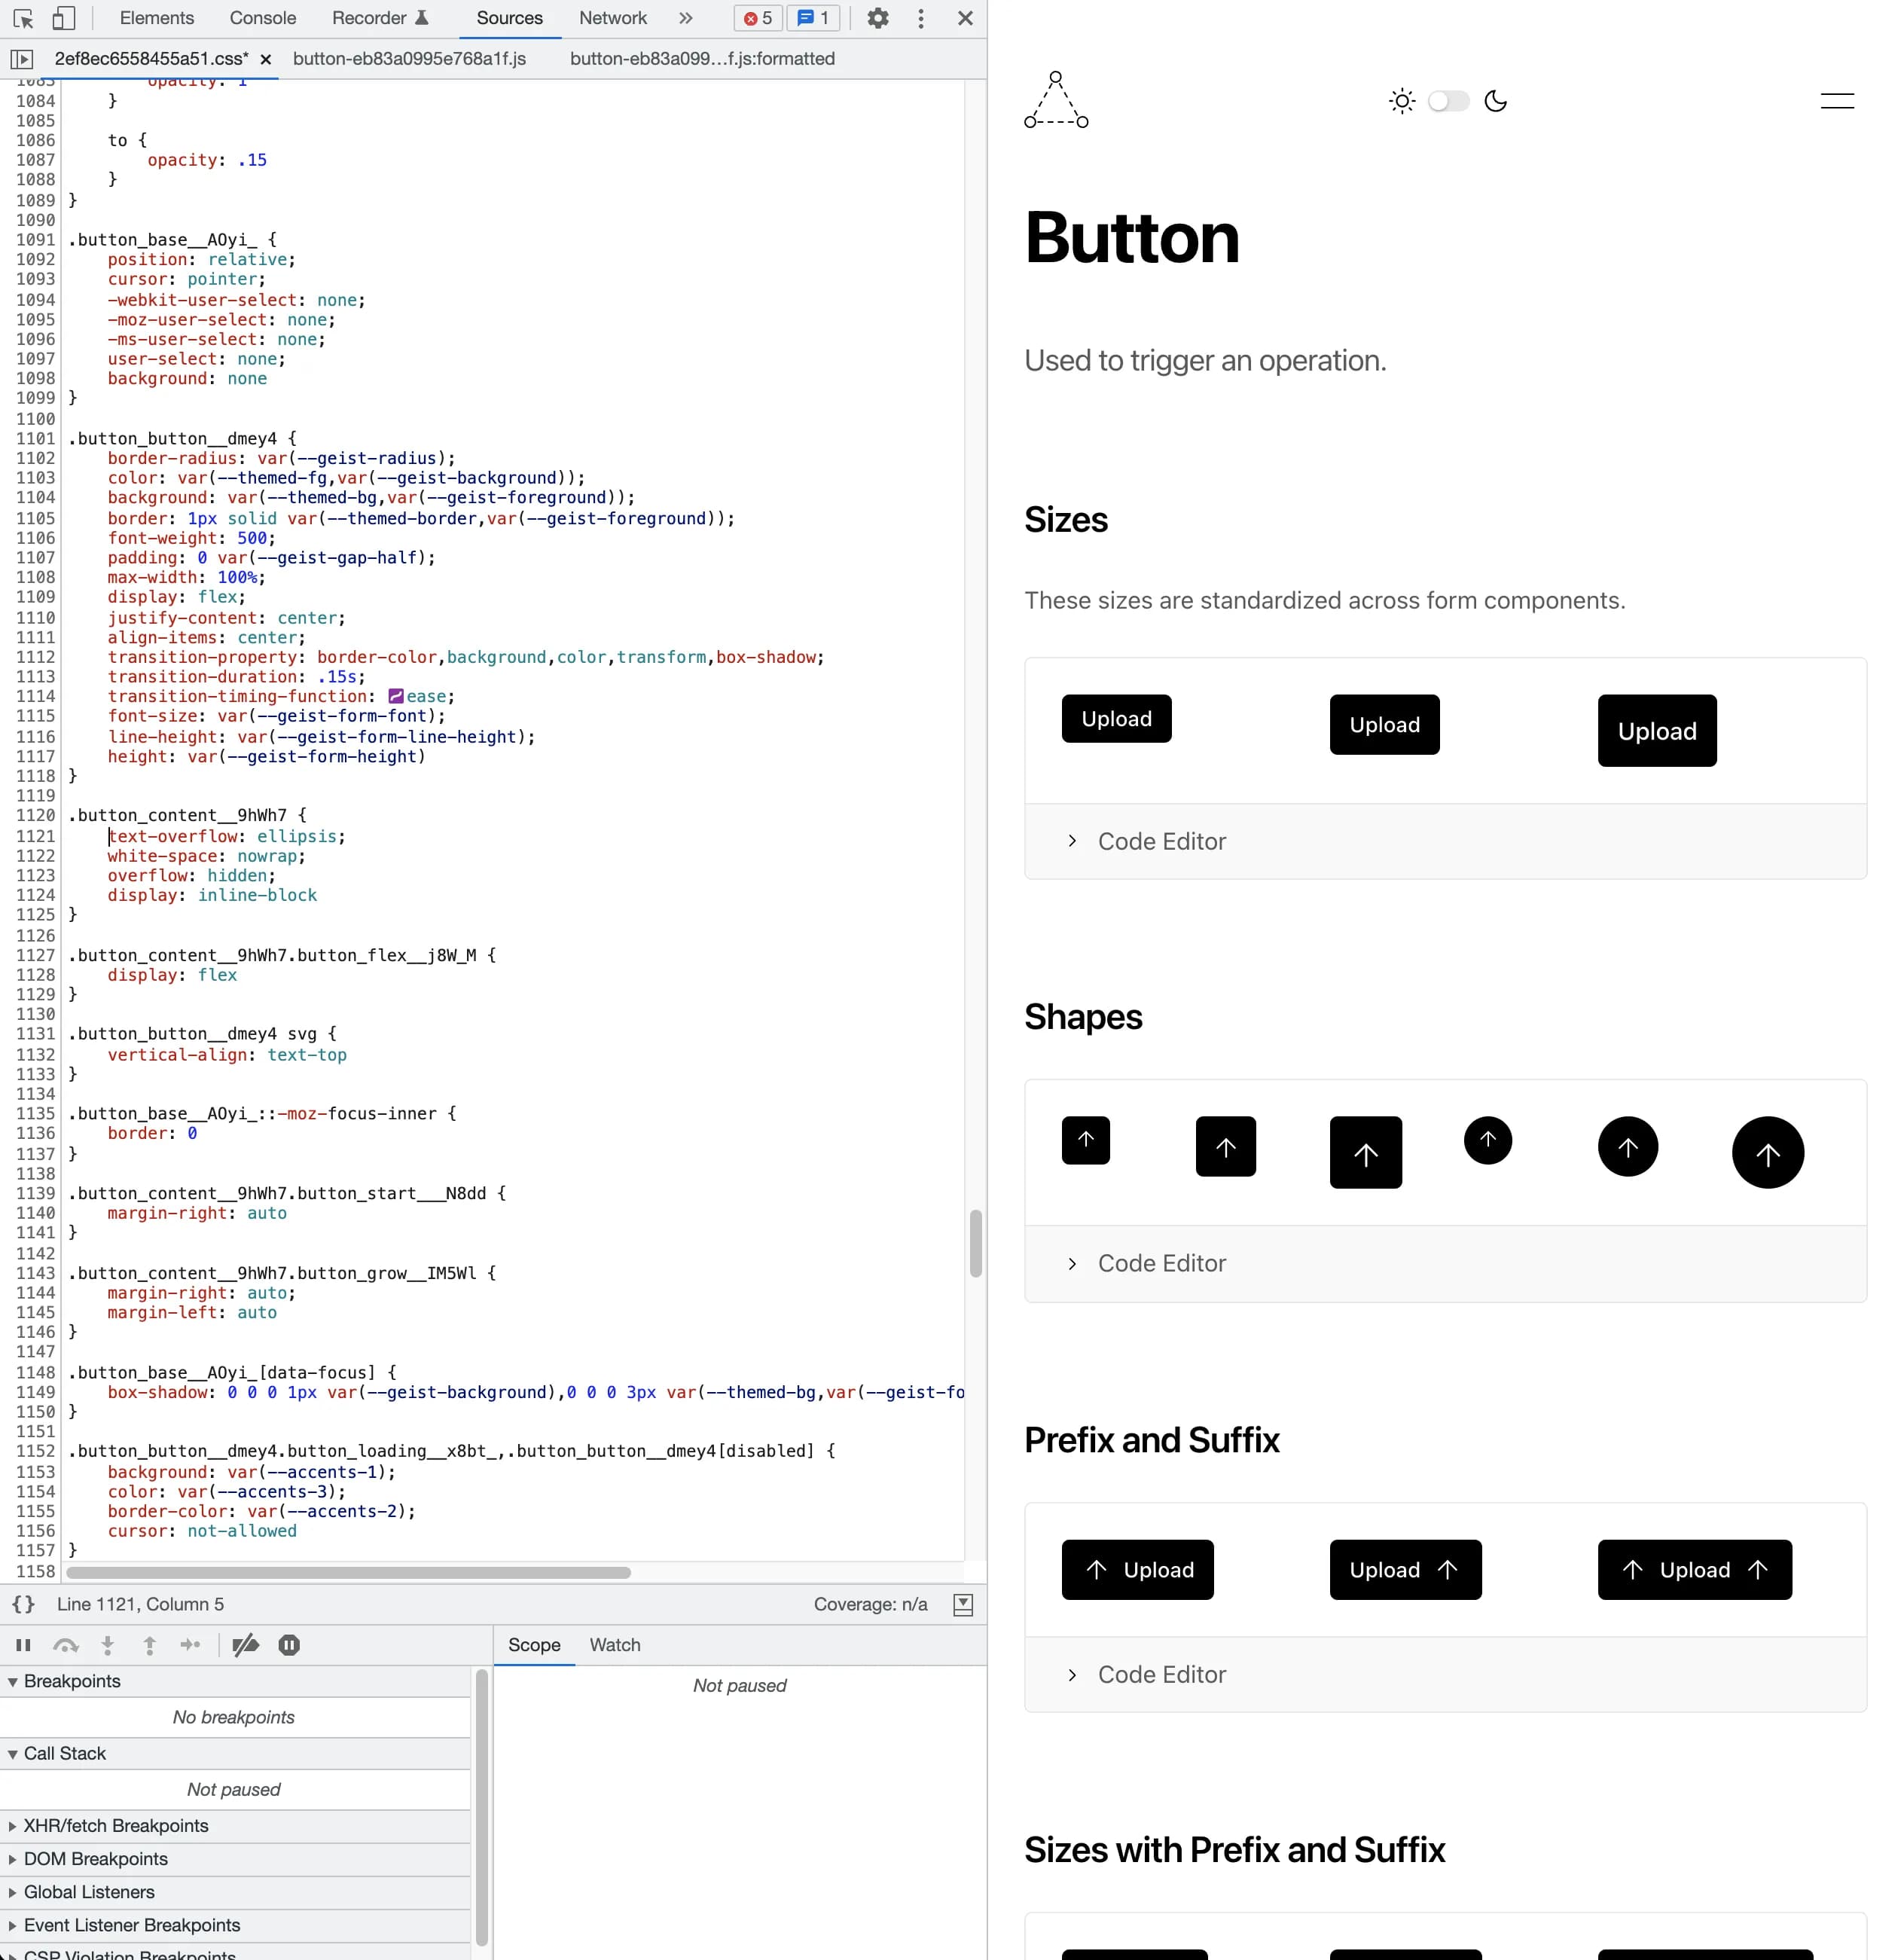Click pause on exceptions icon
Image resolution: width=1904 pixels, height=1960 pixels.
(x=289, y=1645)
